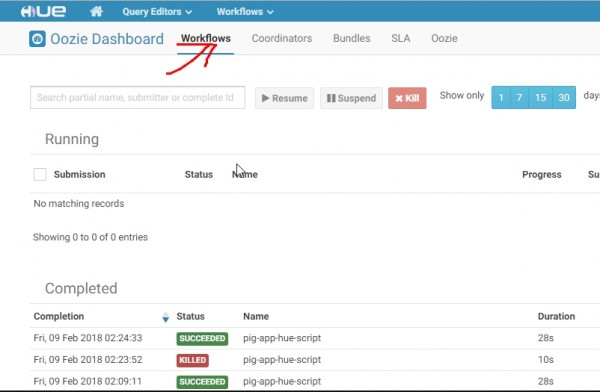
Task: Go to the SLA tab
Action: [x=401, y=38]
